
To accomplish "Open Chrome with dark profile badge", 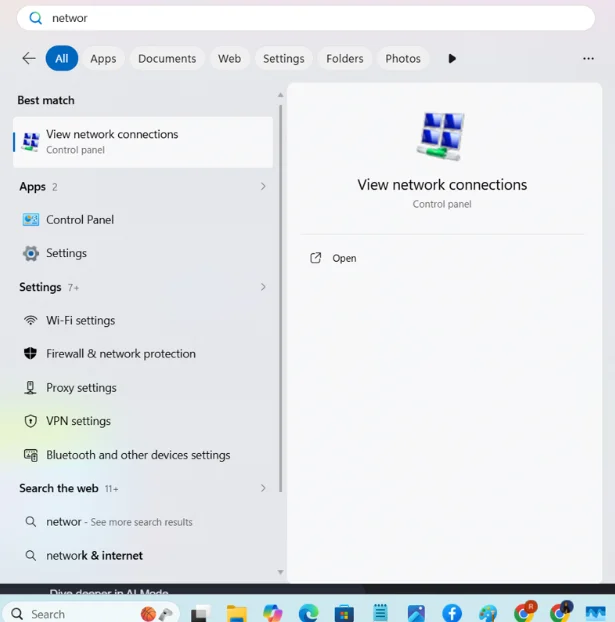I will [561, 612].
